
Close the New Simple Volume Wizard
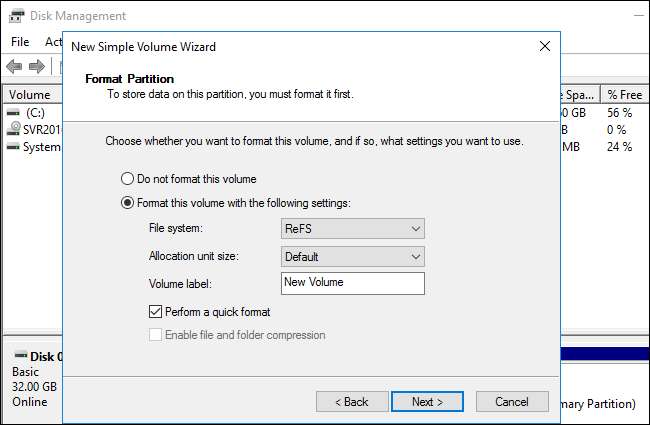[x=543, y=47]
